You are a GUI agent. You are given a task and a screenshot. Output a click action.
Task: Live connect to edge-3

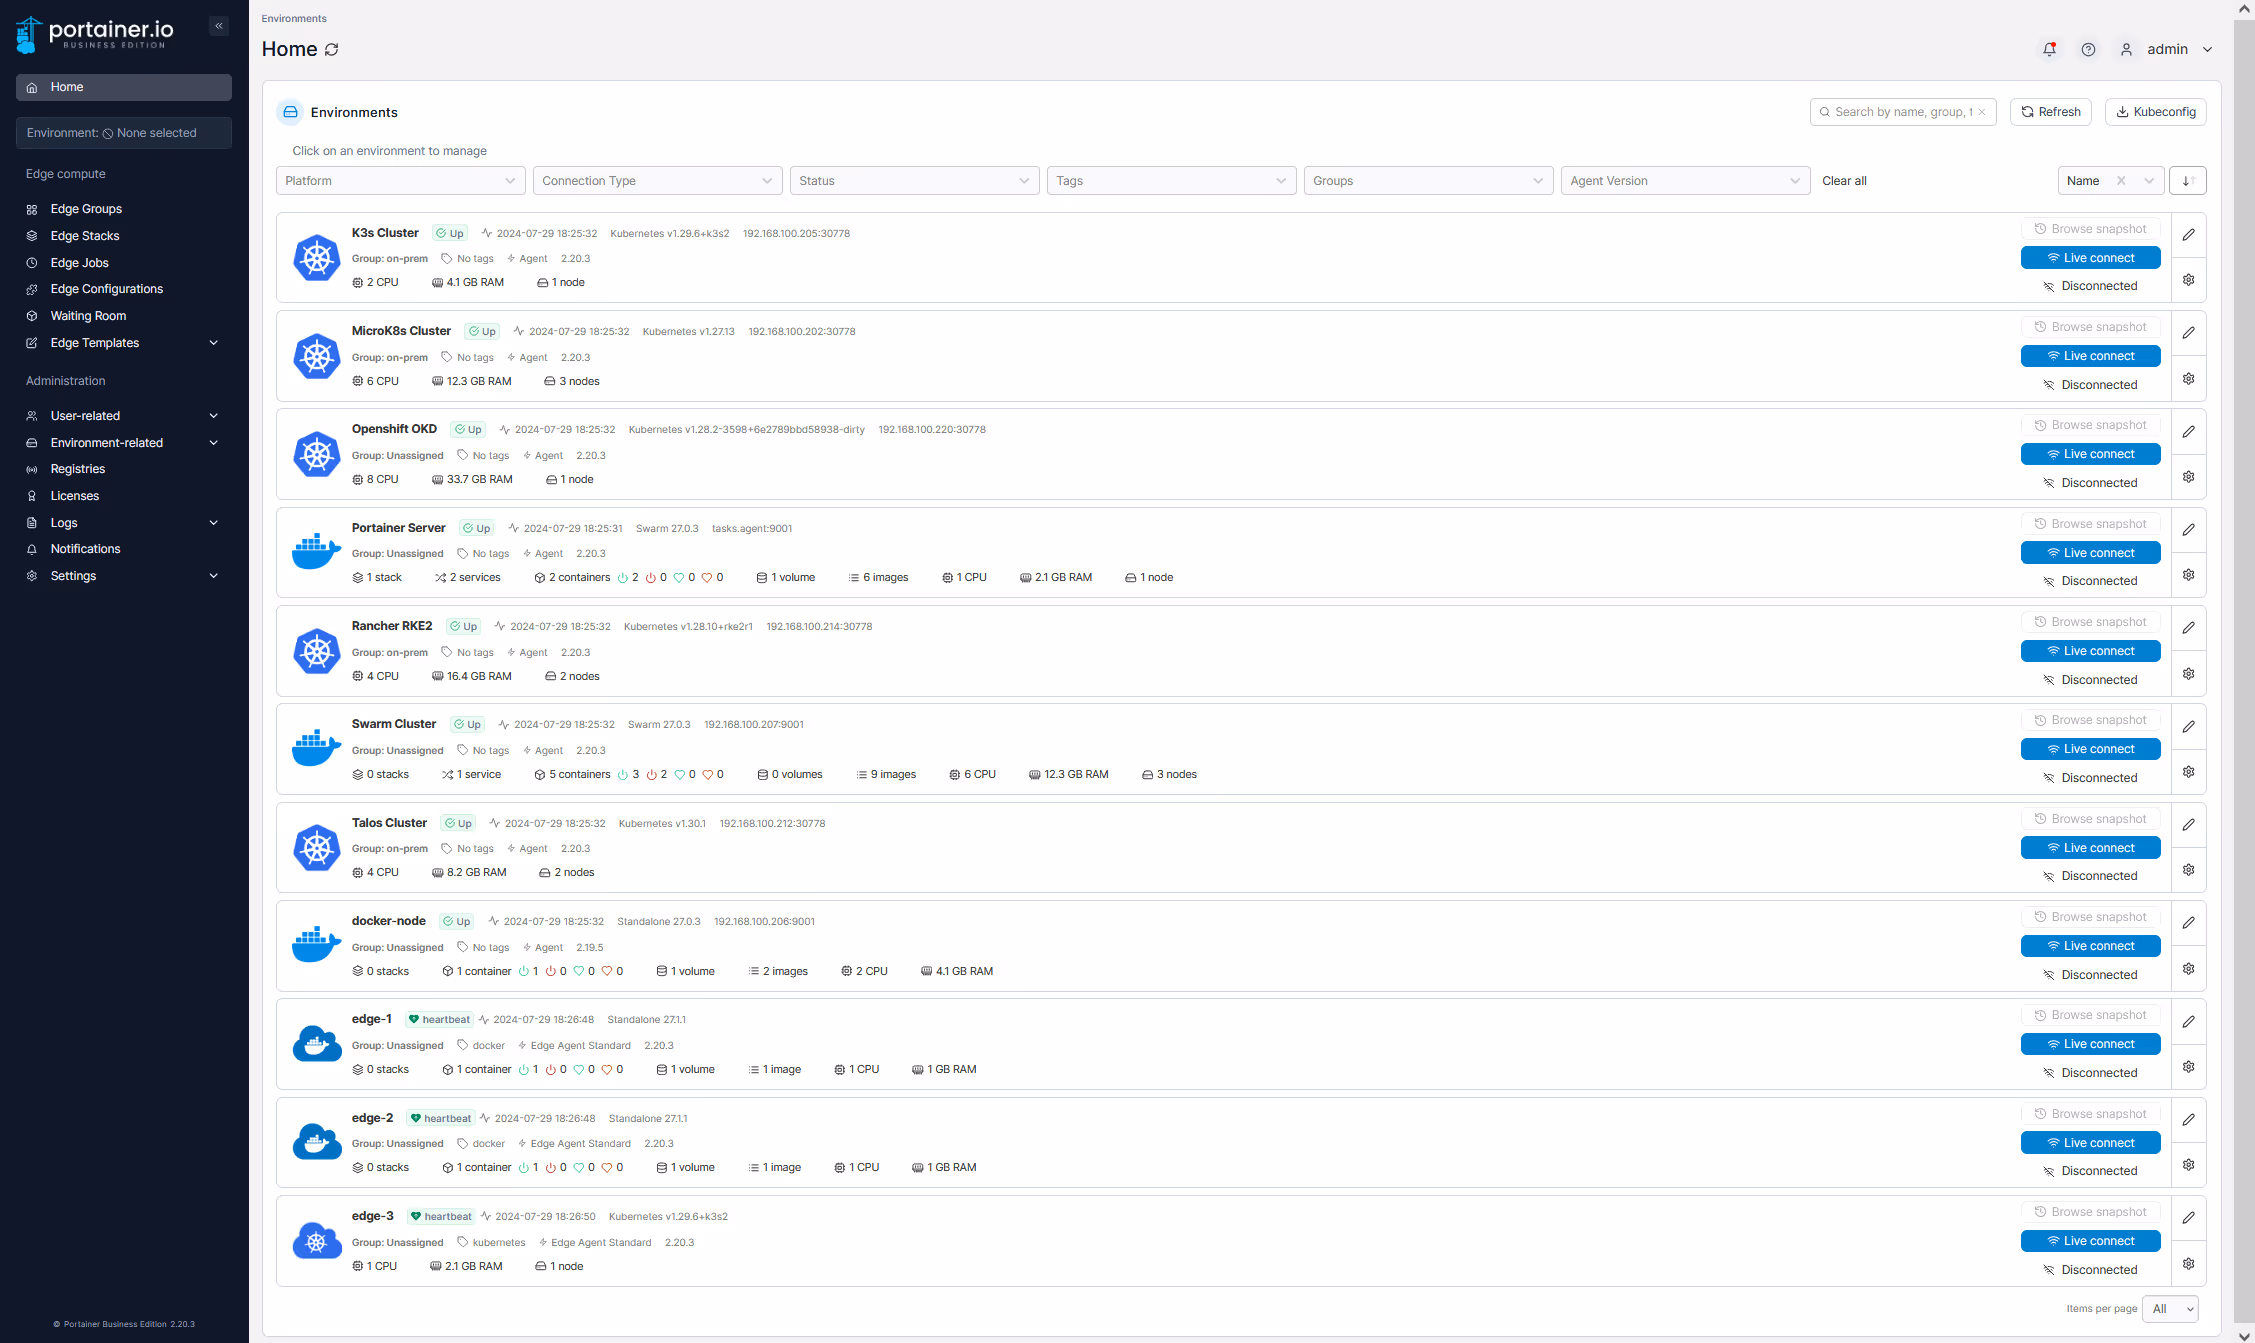tap(2090, 1241)
